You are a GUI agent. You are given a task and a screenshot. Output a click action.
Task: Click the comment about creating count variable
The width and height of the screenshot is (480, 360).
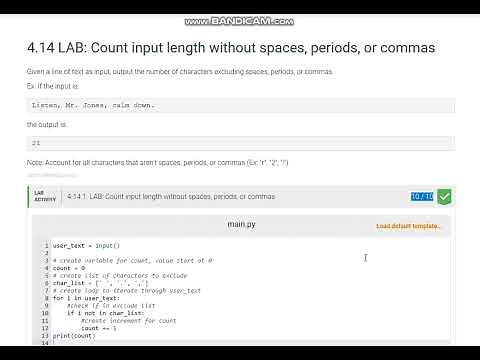pos(132,261)
